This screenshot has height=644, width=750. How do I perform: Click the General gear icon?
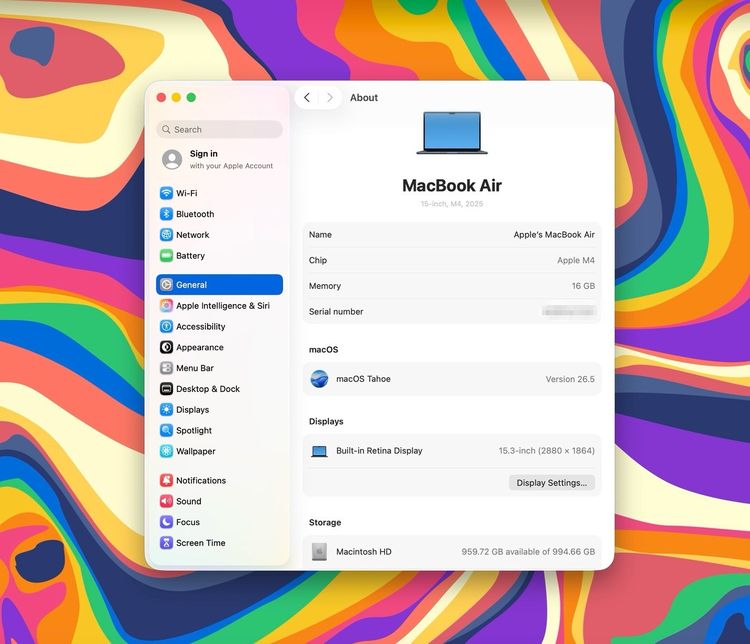[166, 285]
